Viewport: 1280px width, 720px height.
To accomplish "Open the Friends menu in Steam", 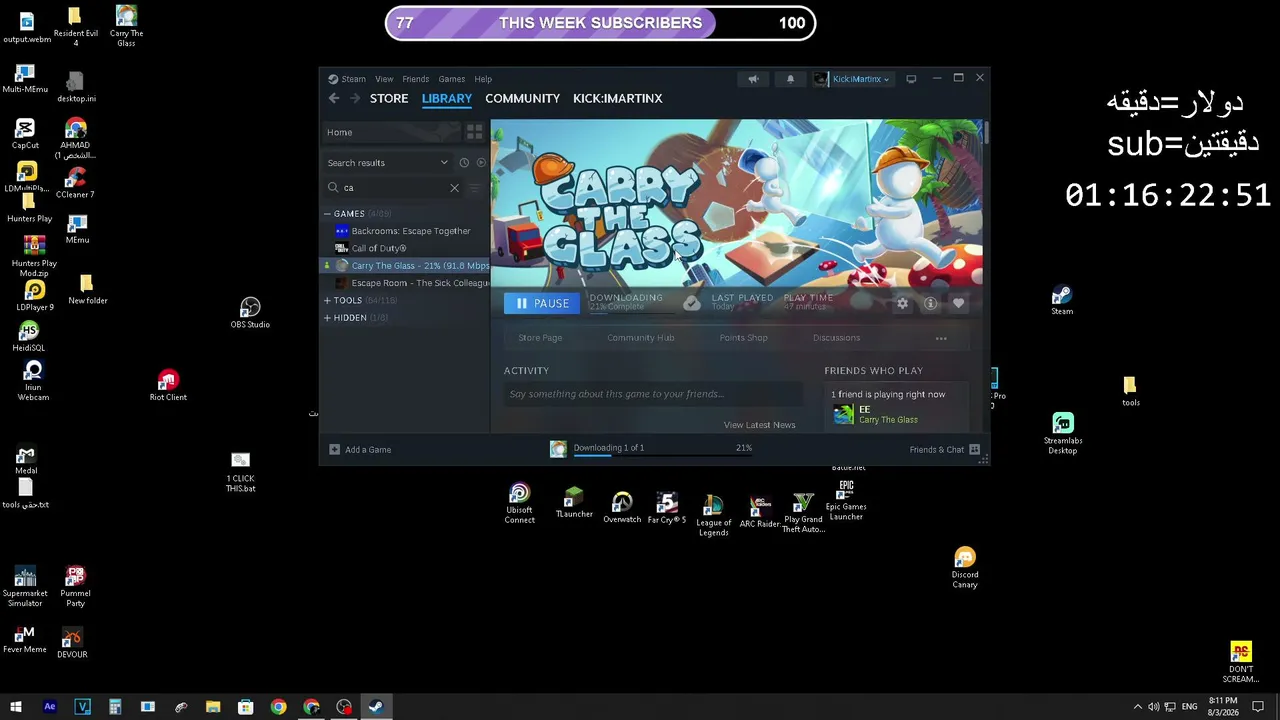I will [415, 79].
